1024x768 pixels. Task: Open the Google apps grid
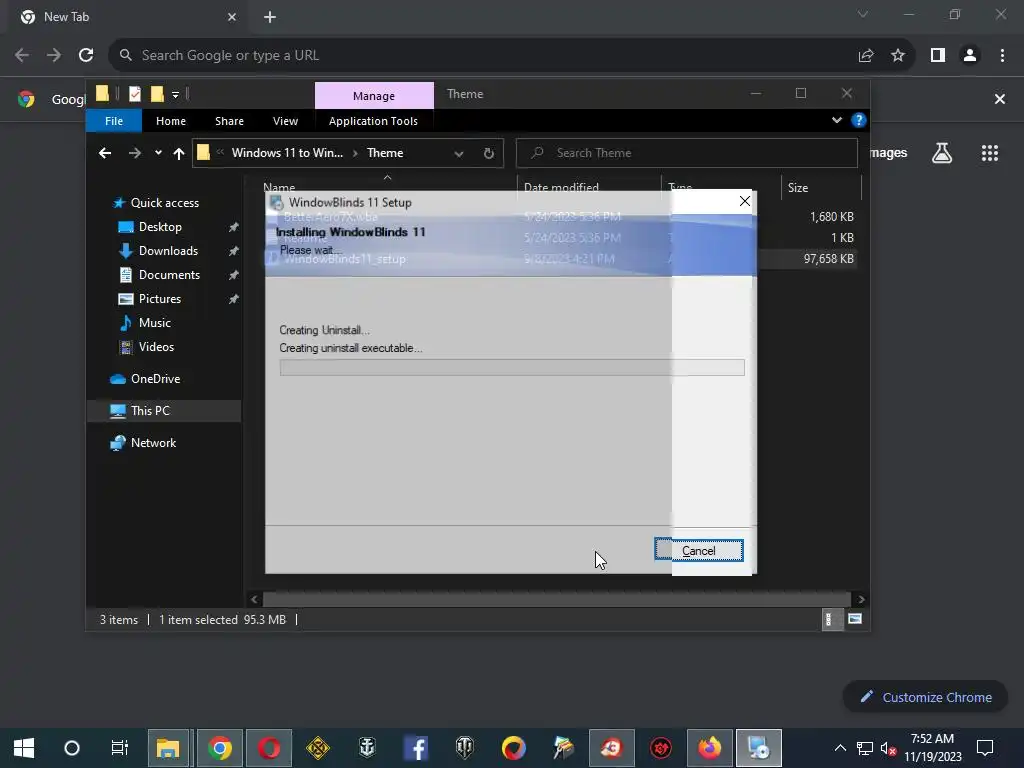pos(989,153)
